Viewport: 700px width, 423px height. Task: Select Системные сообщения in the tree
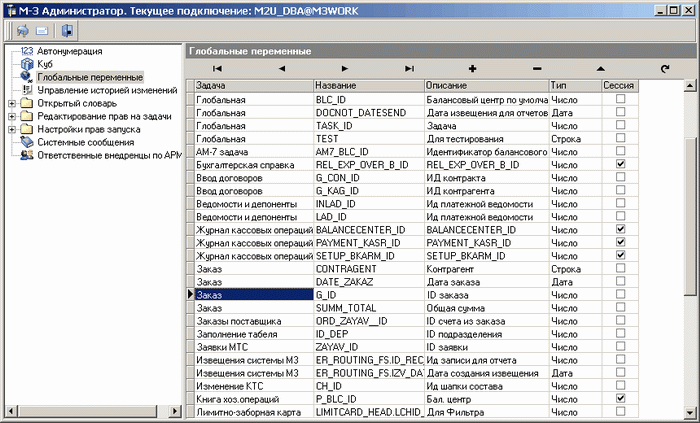(x=82, y=142)
